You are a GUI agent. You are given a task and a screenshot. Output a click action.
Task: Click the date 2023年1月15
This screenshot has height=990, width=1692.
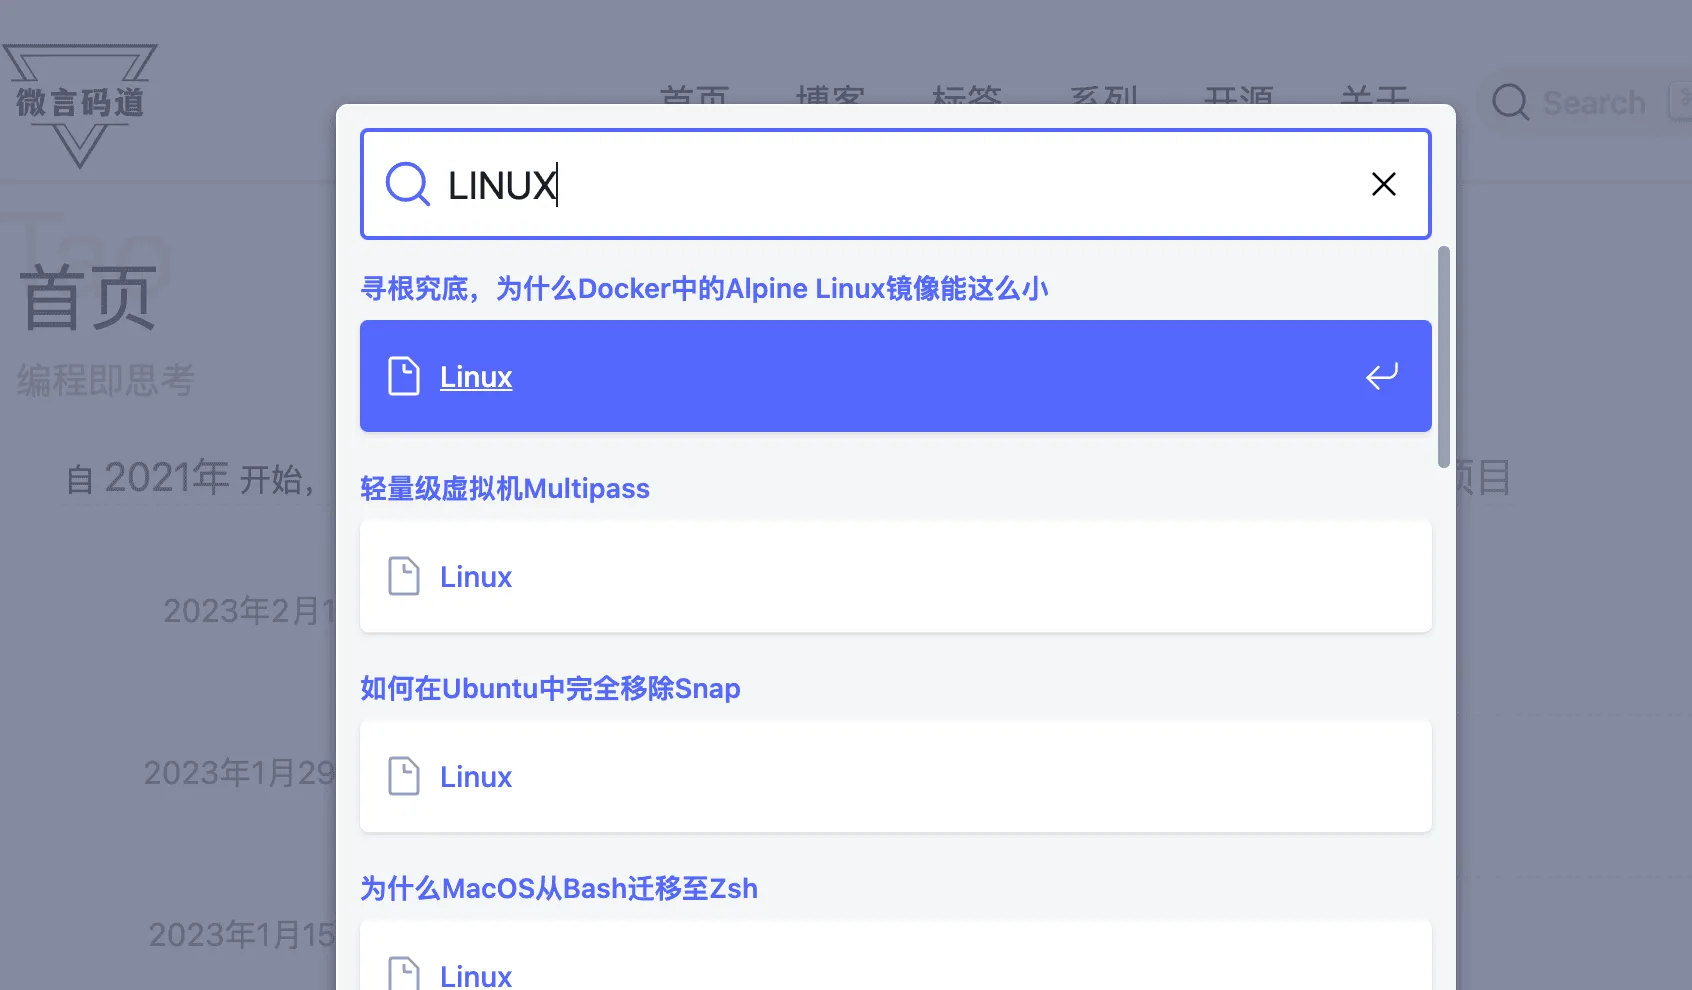tap(242, 934)
